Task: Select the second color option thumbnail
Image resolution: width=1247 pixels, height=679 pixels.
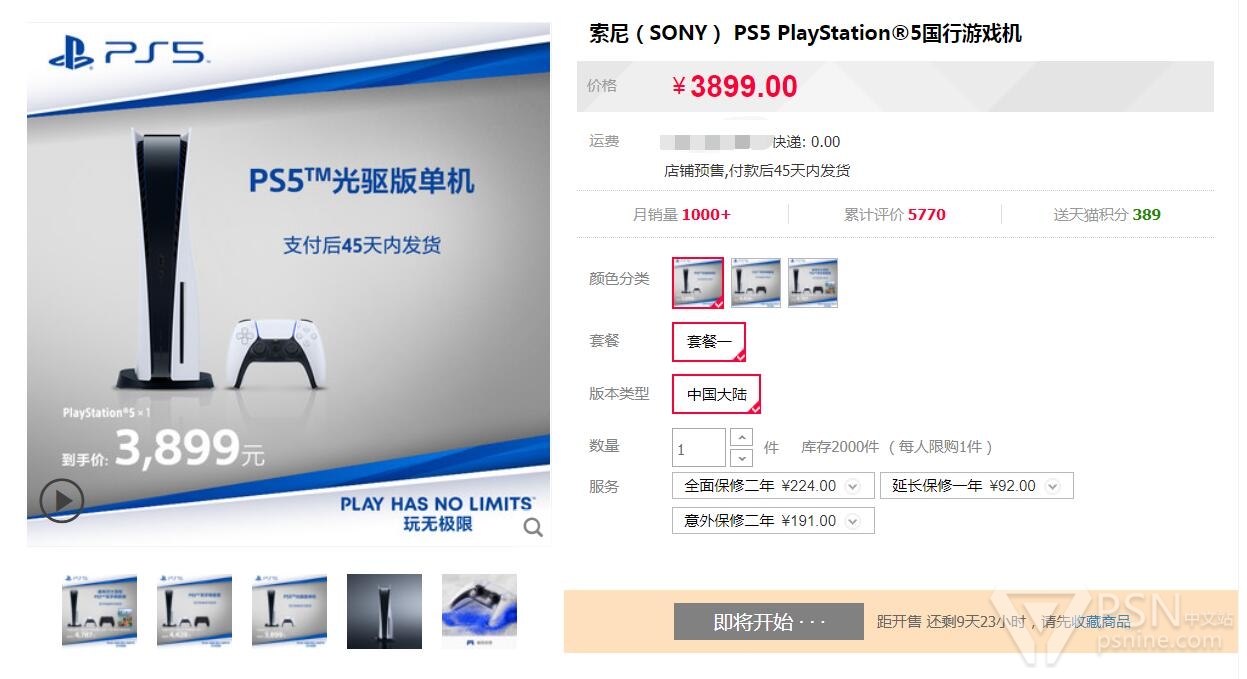Action: pos(755,283)
